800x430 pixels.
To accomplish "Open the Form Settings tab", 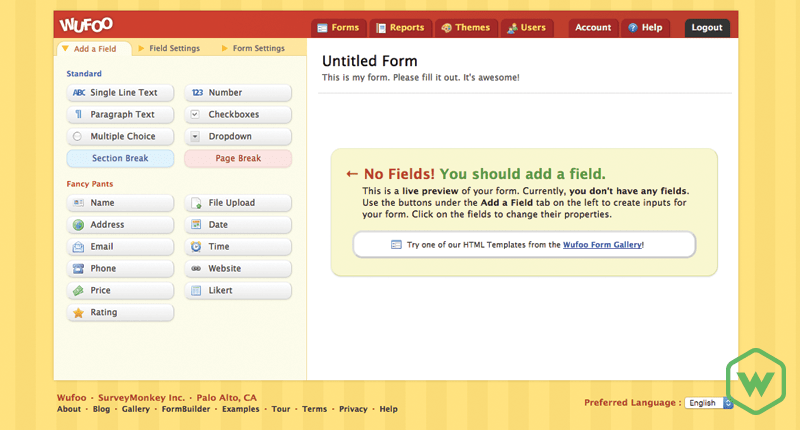I will [x=253, y=48].
